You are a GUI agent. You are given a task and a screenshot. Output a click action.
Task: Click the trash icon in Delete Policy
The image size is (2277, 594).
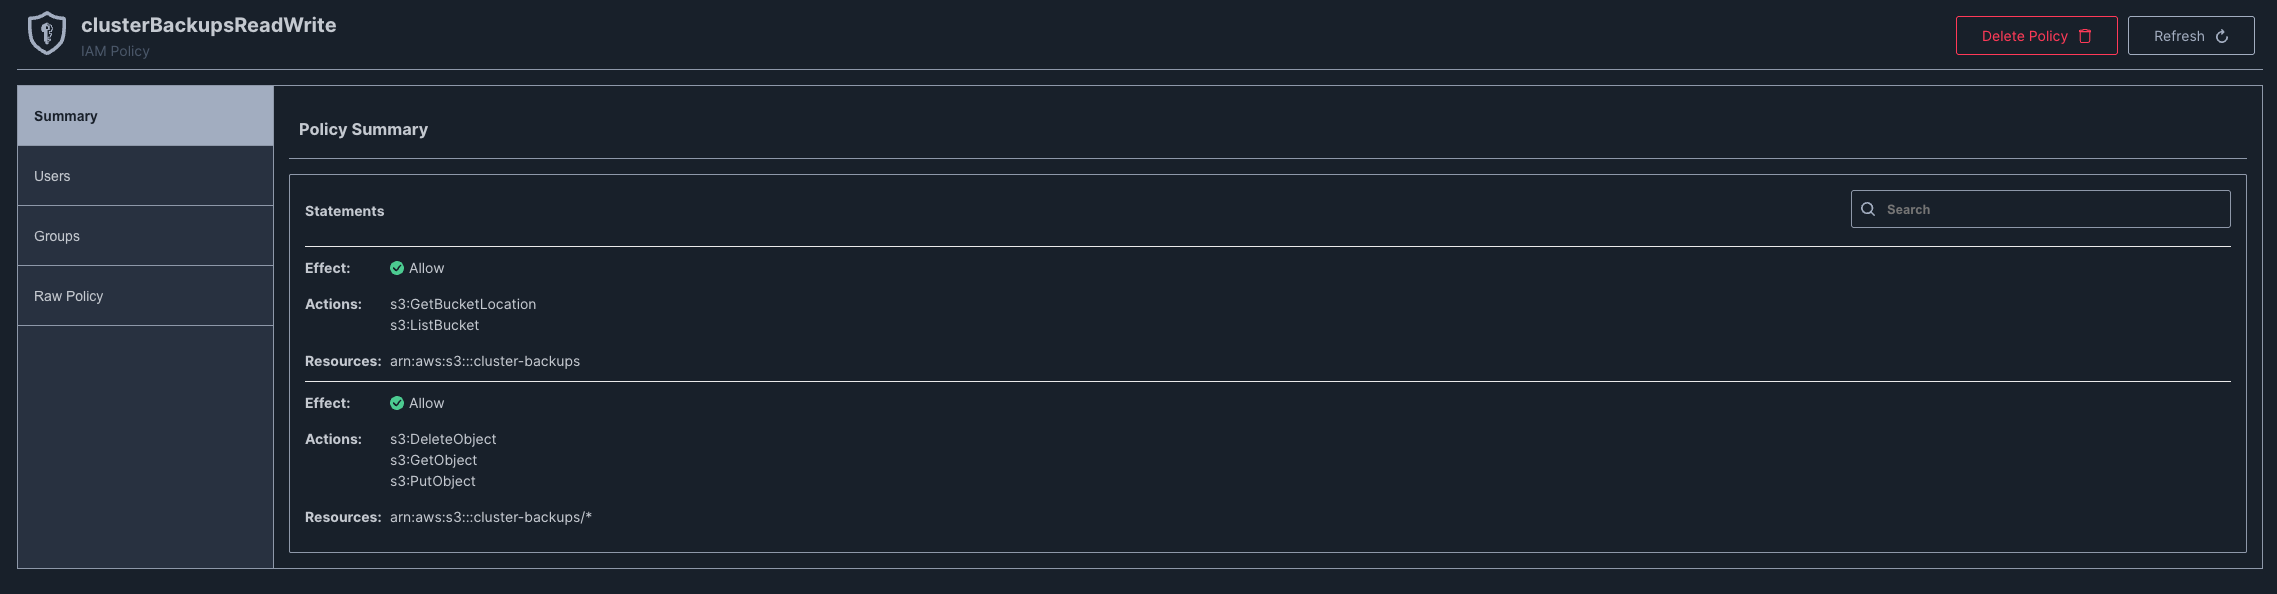click(x=2085, y=36)
